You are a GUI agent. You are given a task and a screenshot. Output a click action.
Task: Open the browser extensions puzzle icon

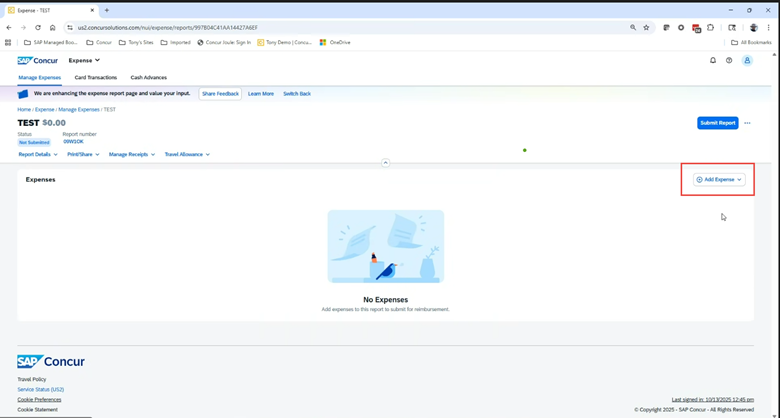(x=711, y=28)
